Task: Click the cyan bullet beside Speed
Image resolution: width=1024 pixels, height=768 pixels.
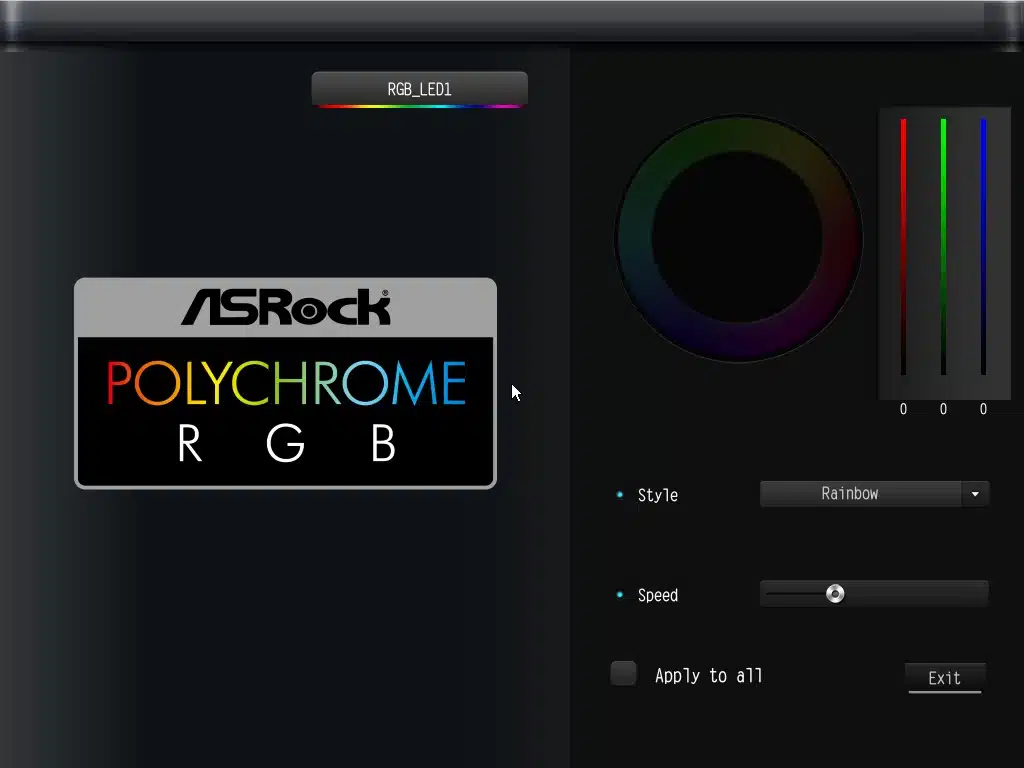Action: [x=620, y=595]
